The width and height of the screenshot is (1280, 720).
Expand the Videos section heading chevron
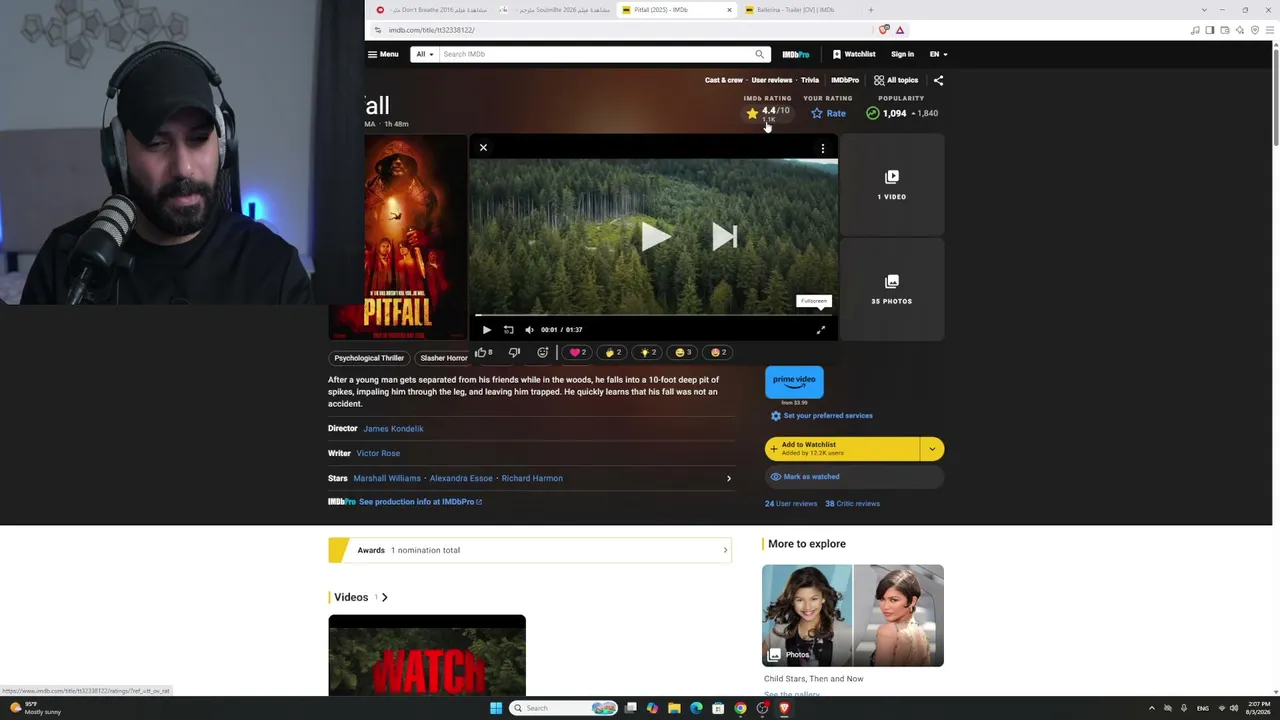(x=384, y=597)
